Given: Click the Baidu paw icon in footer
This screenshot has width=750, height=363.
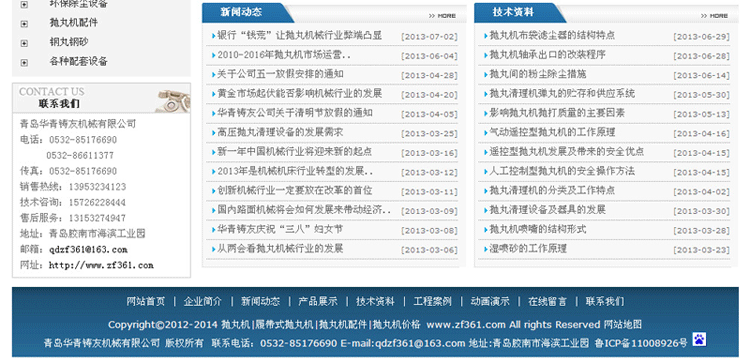Looking at the screenshot, I should (x=699, y=339).
